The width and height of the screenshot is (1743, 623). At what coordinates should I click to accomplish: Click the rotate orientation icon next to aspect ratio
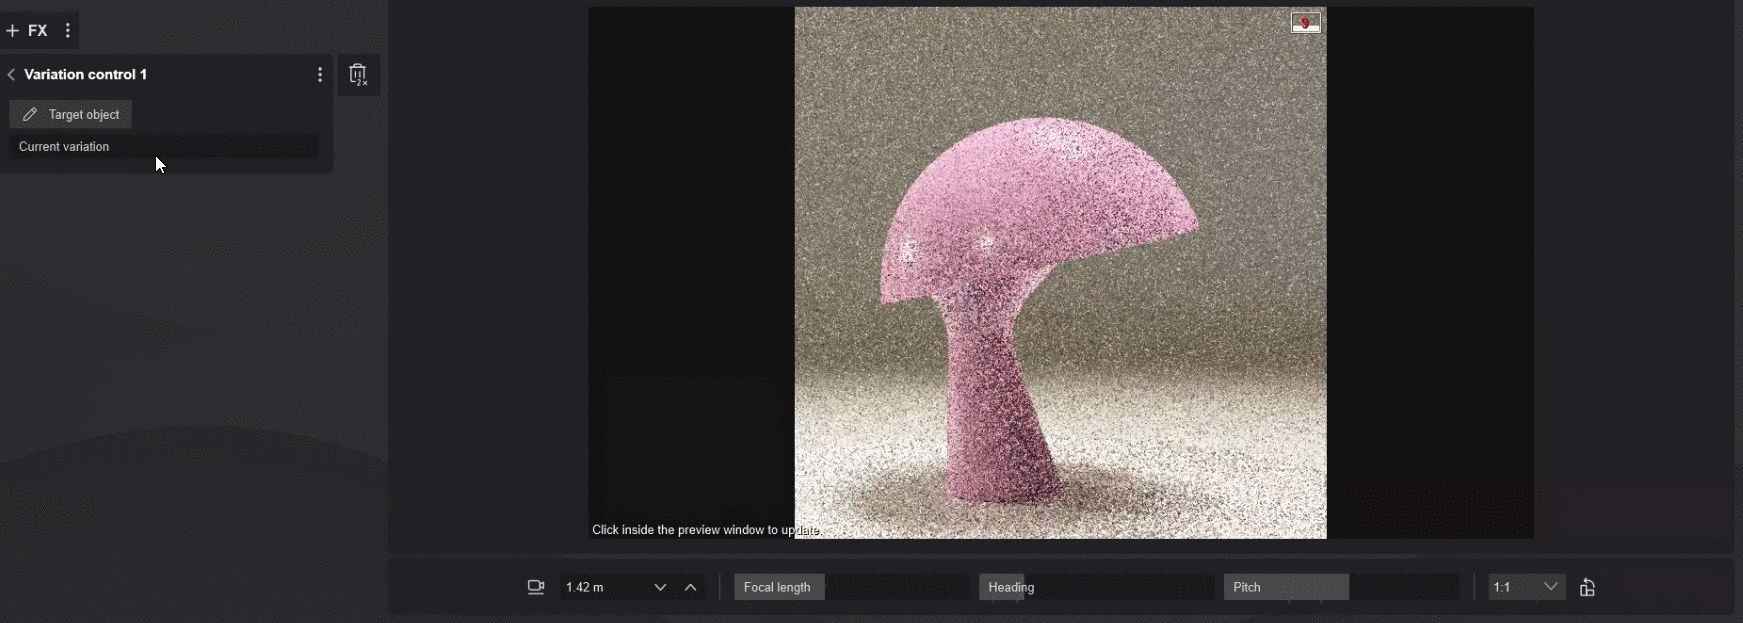(1587, 587)
